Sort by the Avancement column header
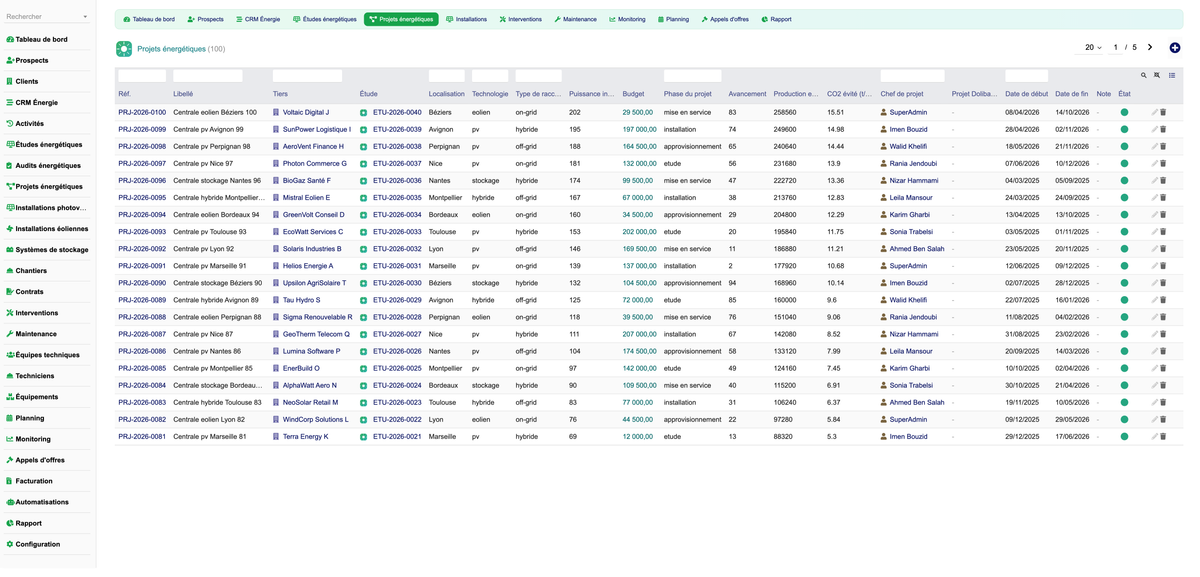Image resolution: width=1200 pixels, height=577 pixels. click(x=747, y=94)
